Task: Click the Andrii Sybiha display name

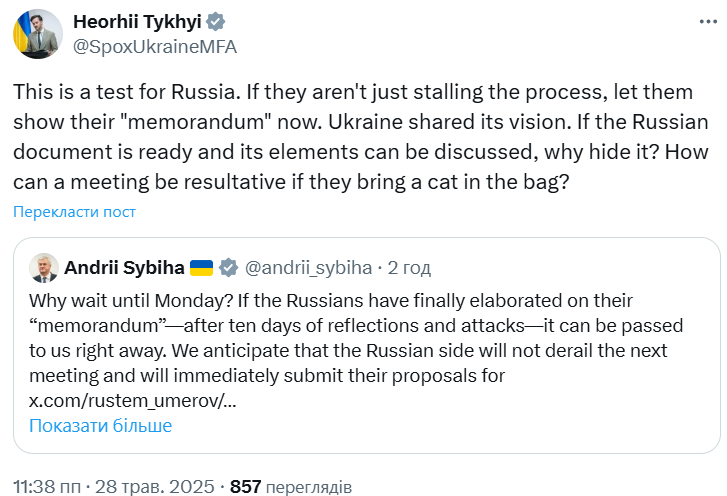Action: click(125, 268)
